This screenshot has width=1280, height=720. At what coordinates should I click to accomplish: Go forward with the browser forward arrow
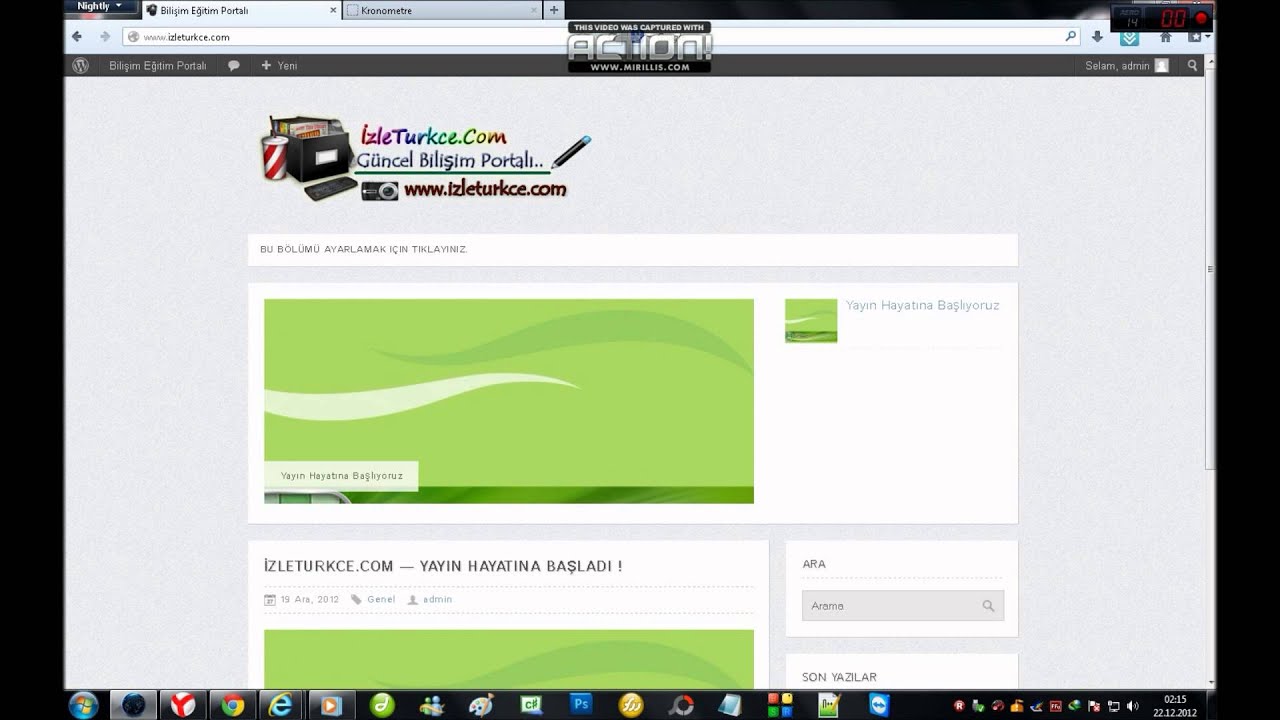tap(103, 37)
